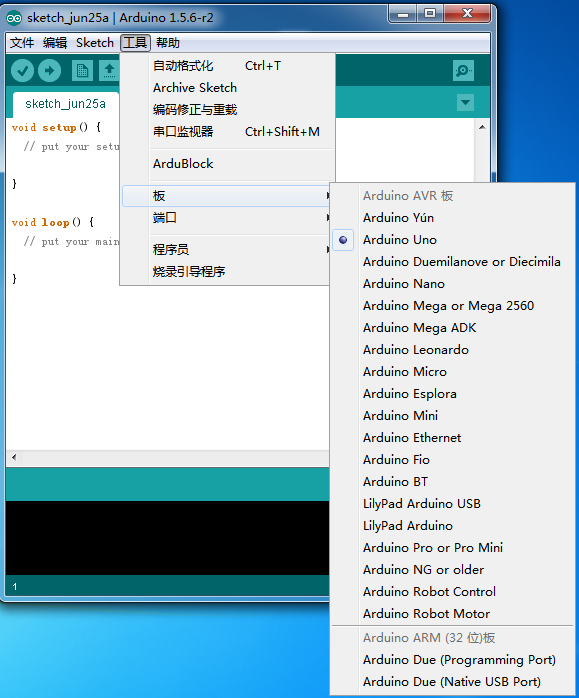
Task: Expand the 板 submenu arrow
Action: [x=328, y=195]
